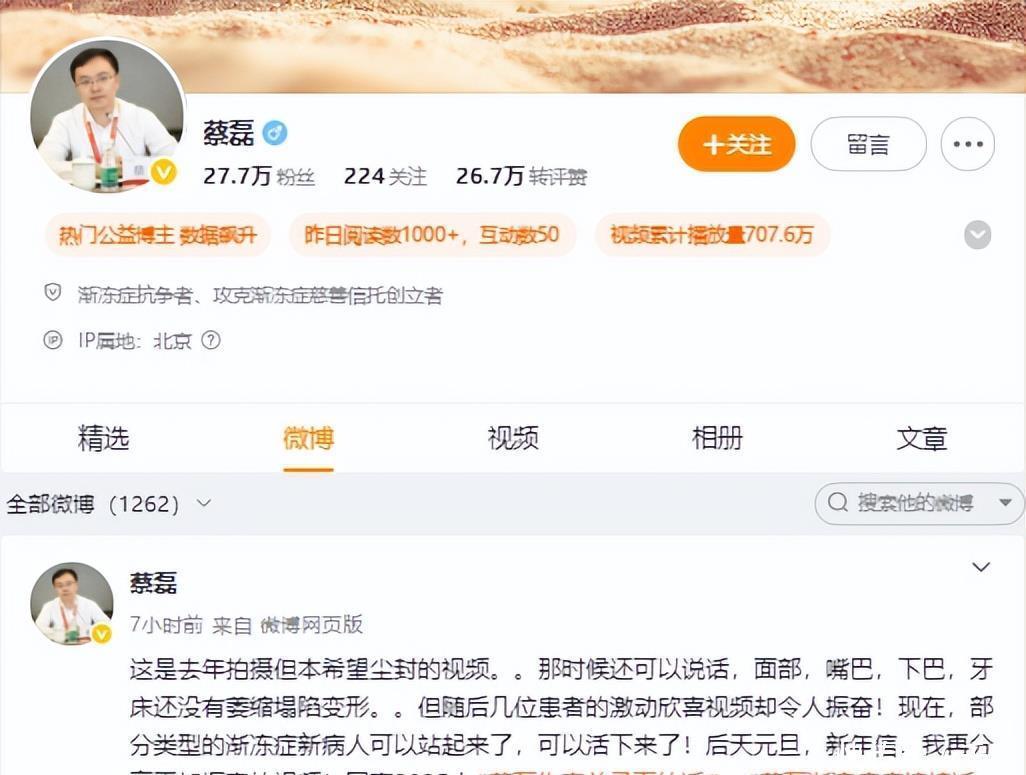Expand the grey circular chevron beside the tags

coord(978,235)
